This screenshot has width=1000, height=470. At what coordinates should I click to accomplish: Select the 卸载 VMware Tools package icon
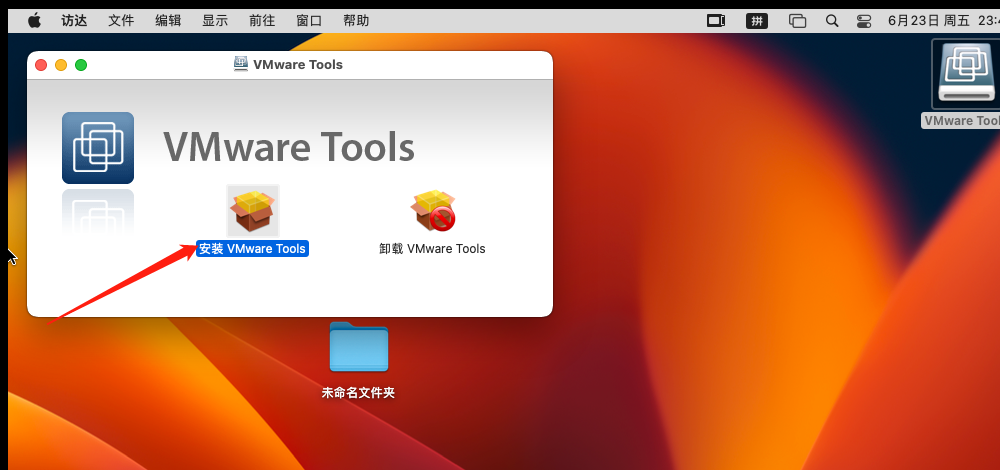click(433, 211)
